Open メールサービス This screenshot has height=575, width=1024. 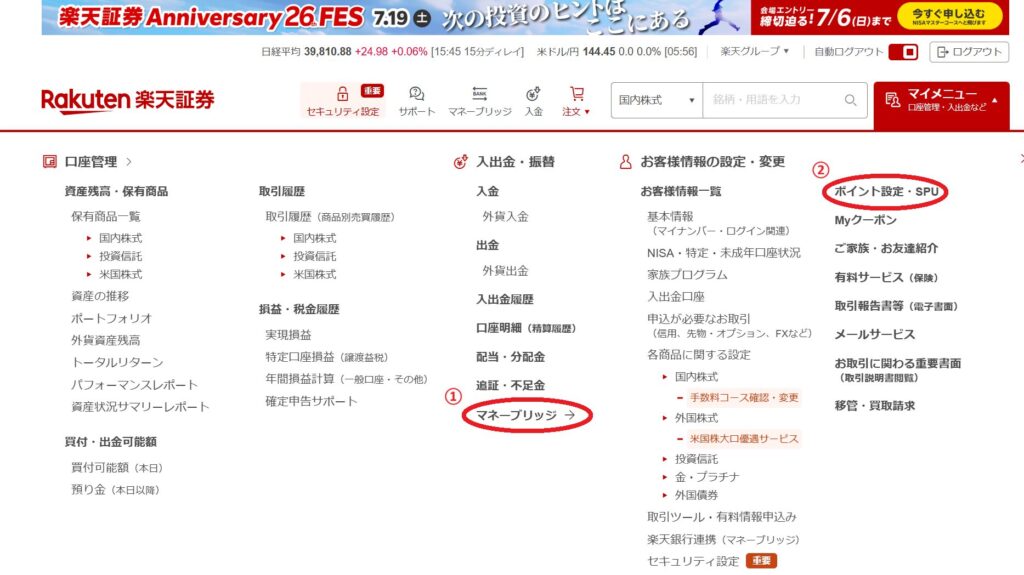click(874, 335)
